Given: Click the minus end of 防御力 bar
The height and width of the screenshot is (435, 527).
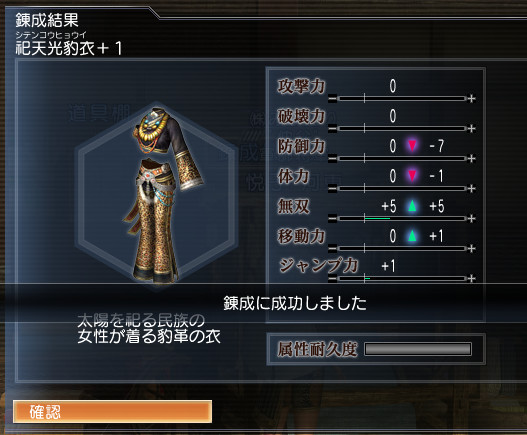Looking at the screenshot, I should (332, 158).
